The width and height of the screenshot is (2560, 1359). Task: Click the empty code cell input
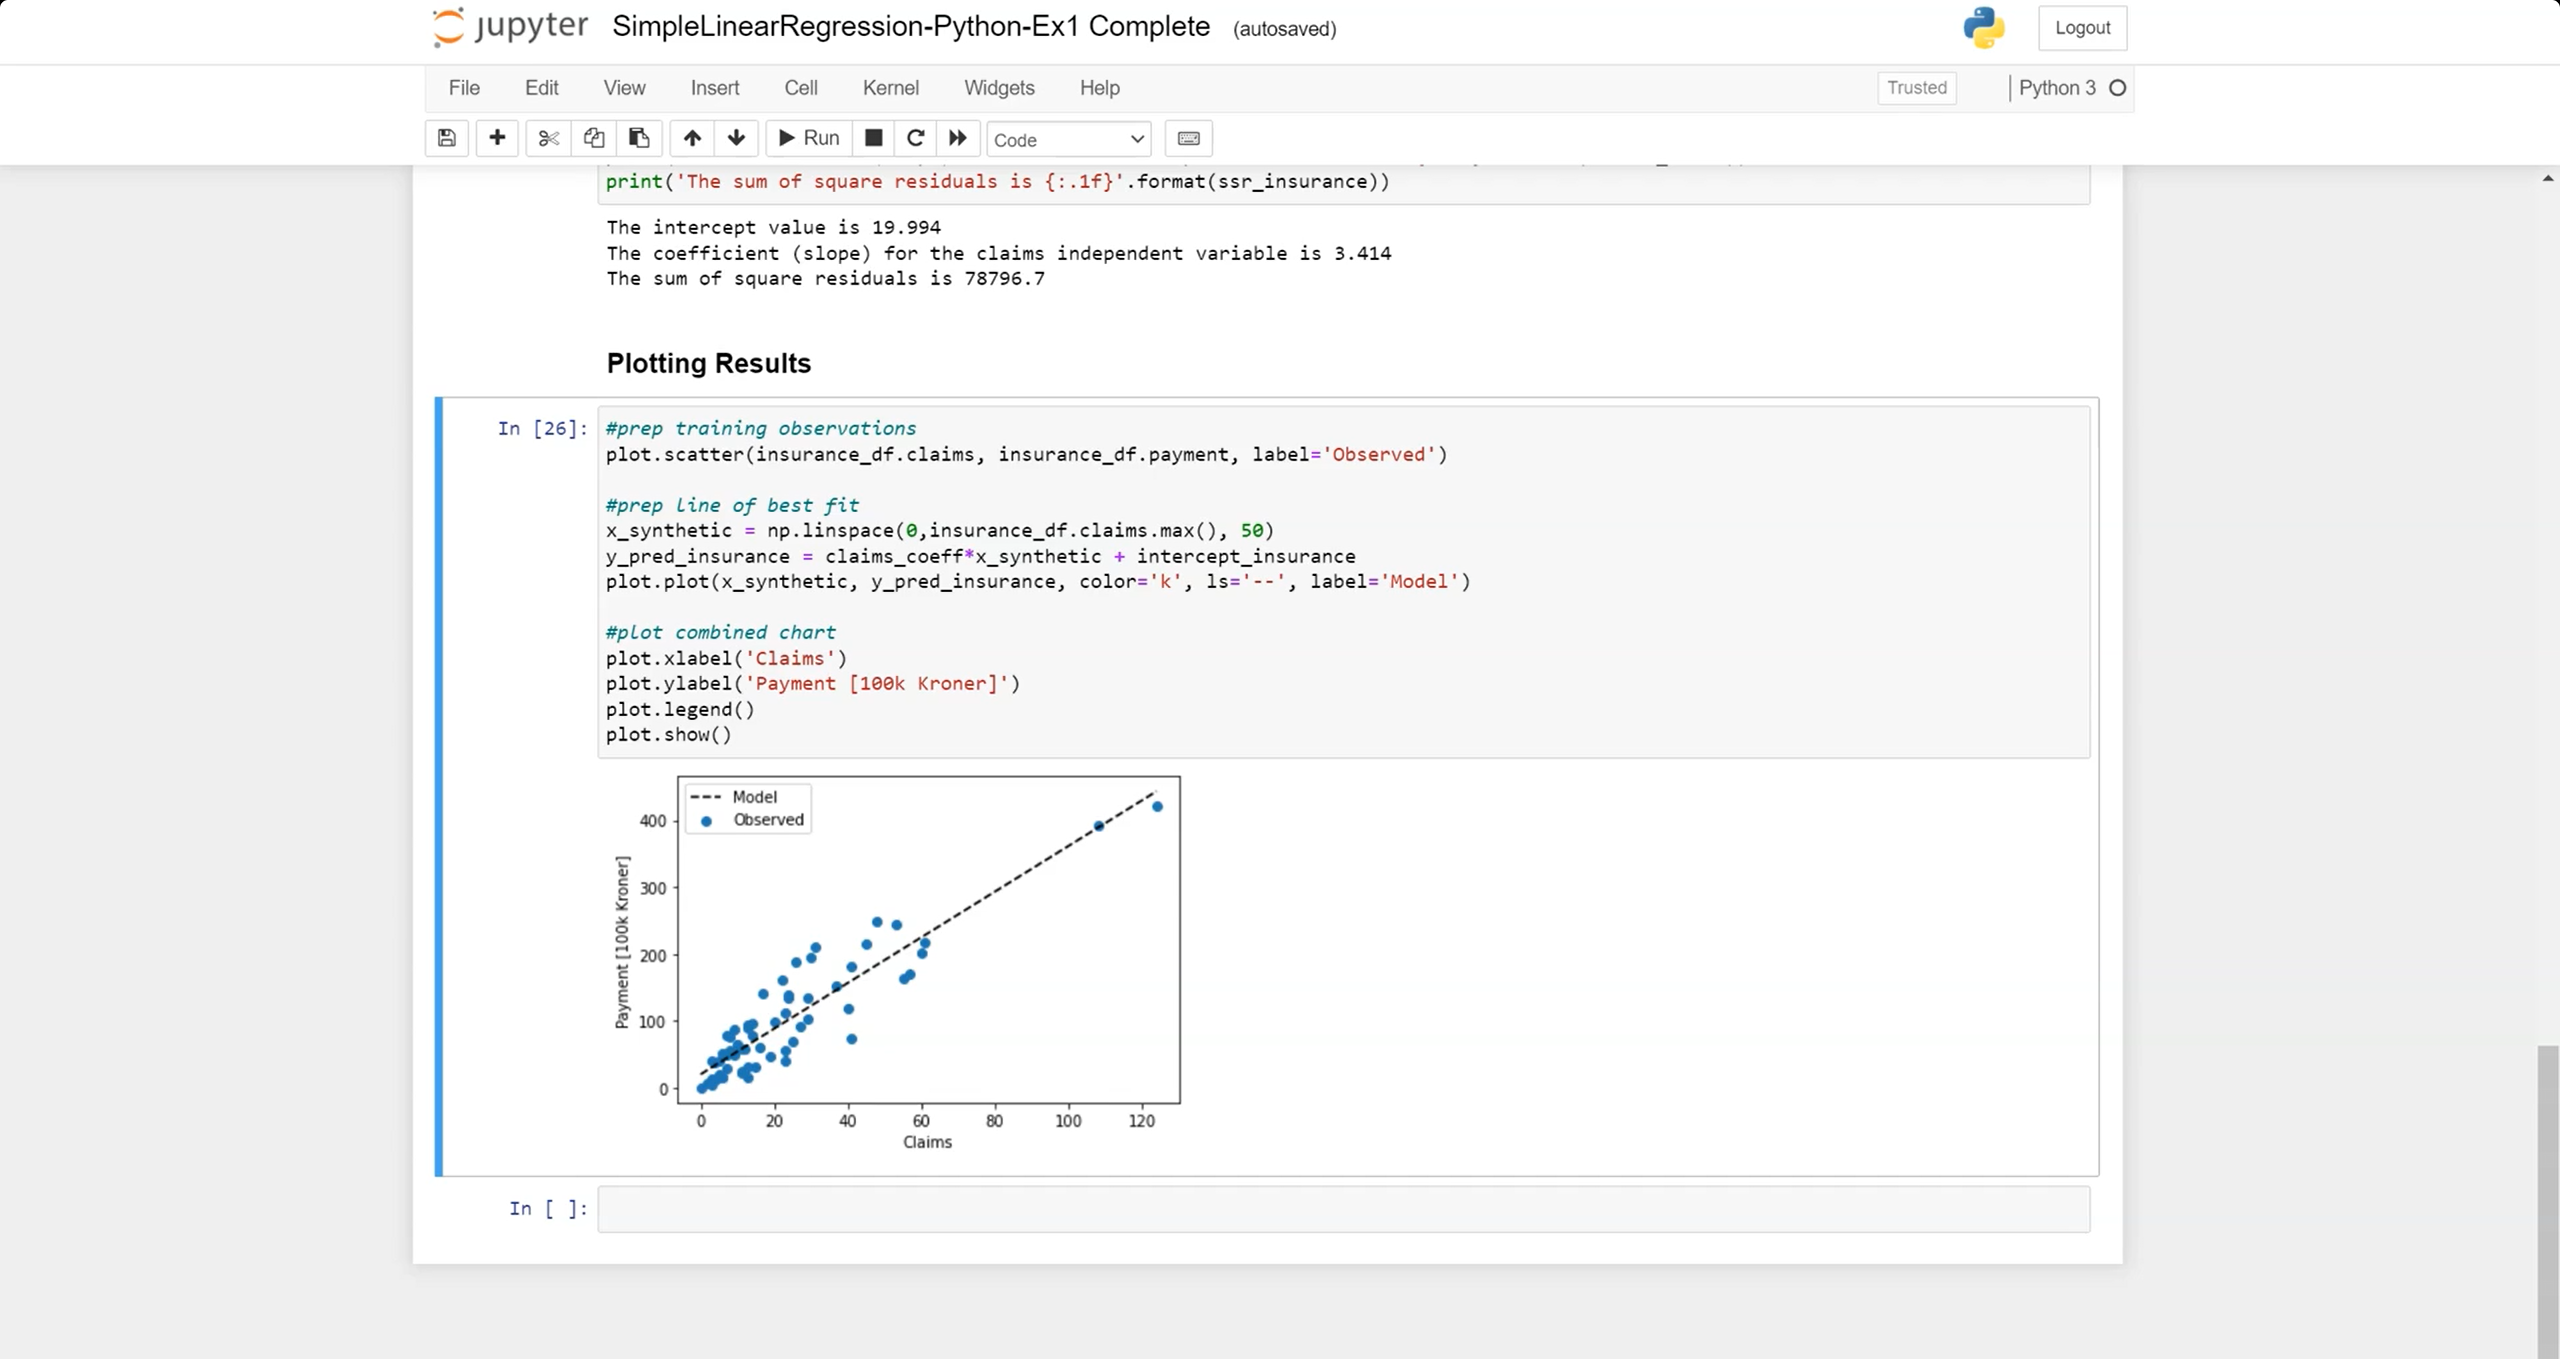[1342, 1209]
